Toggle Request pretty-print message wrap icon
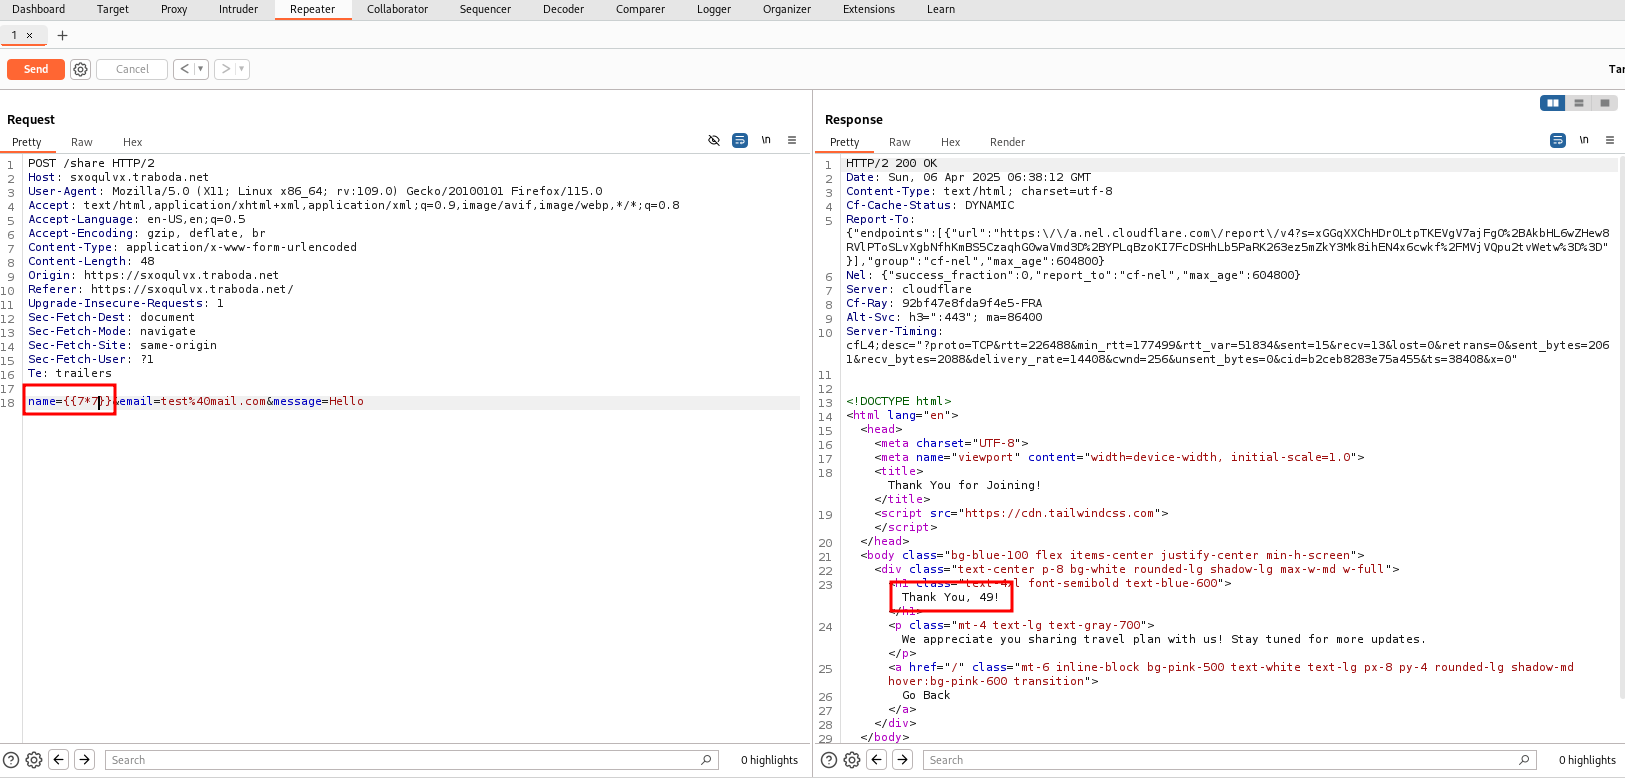Image resolution: width=1625 pixels, height=778 pixels. 740,140
